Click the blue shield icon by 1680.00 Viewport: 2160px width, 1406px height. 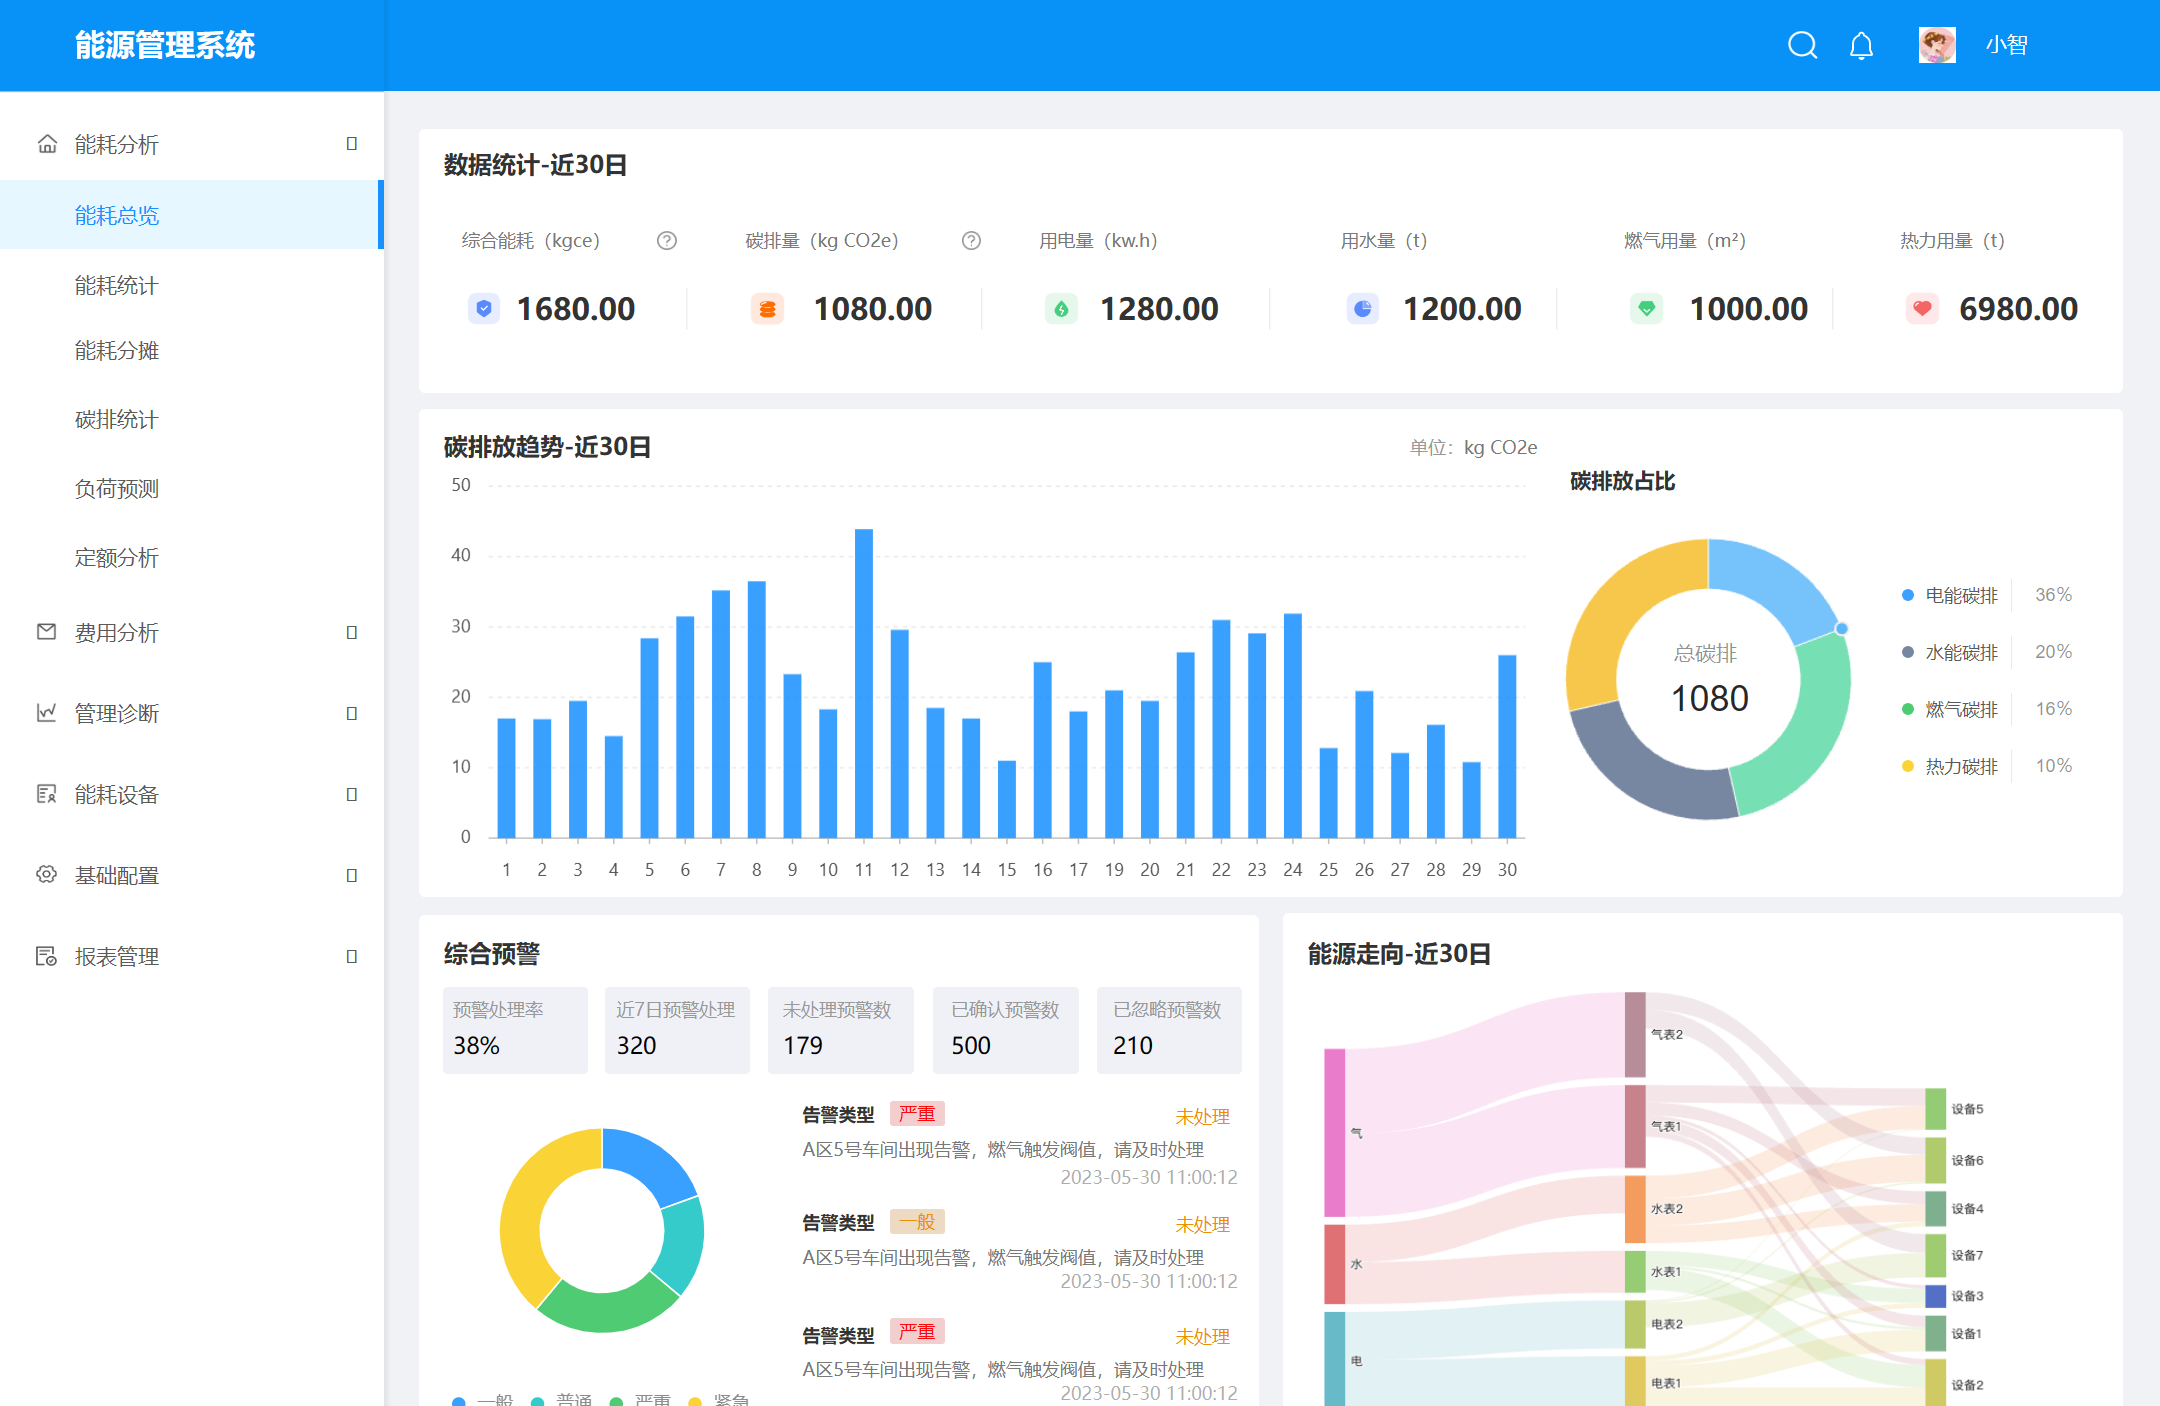click(x=484, y=309)
